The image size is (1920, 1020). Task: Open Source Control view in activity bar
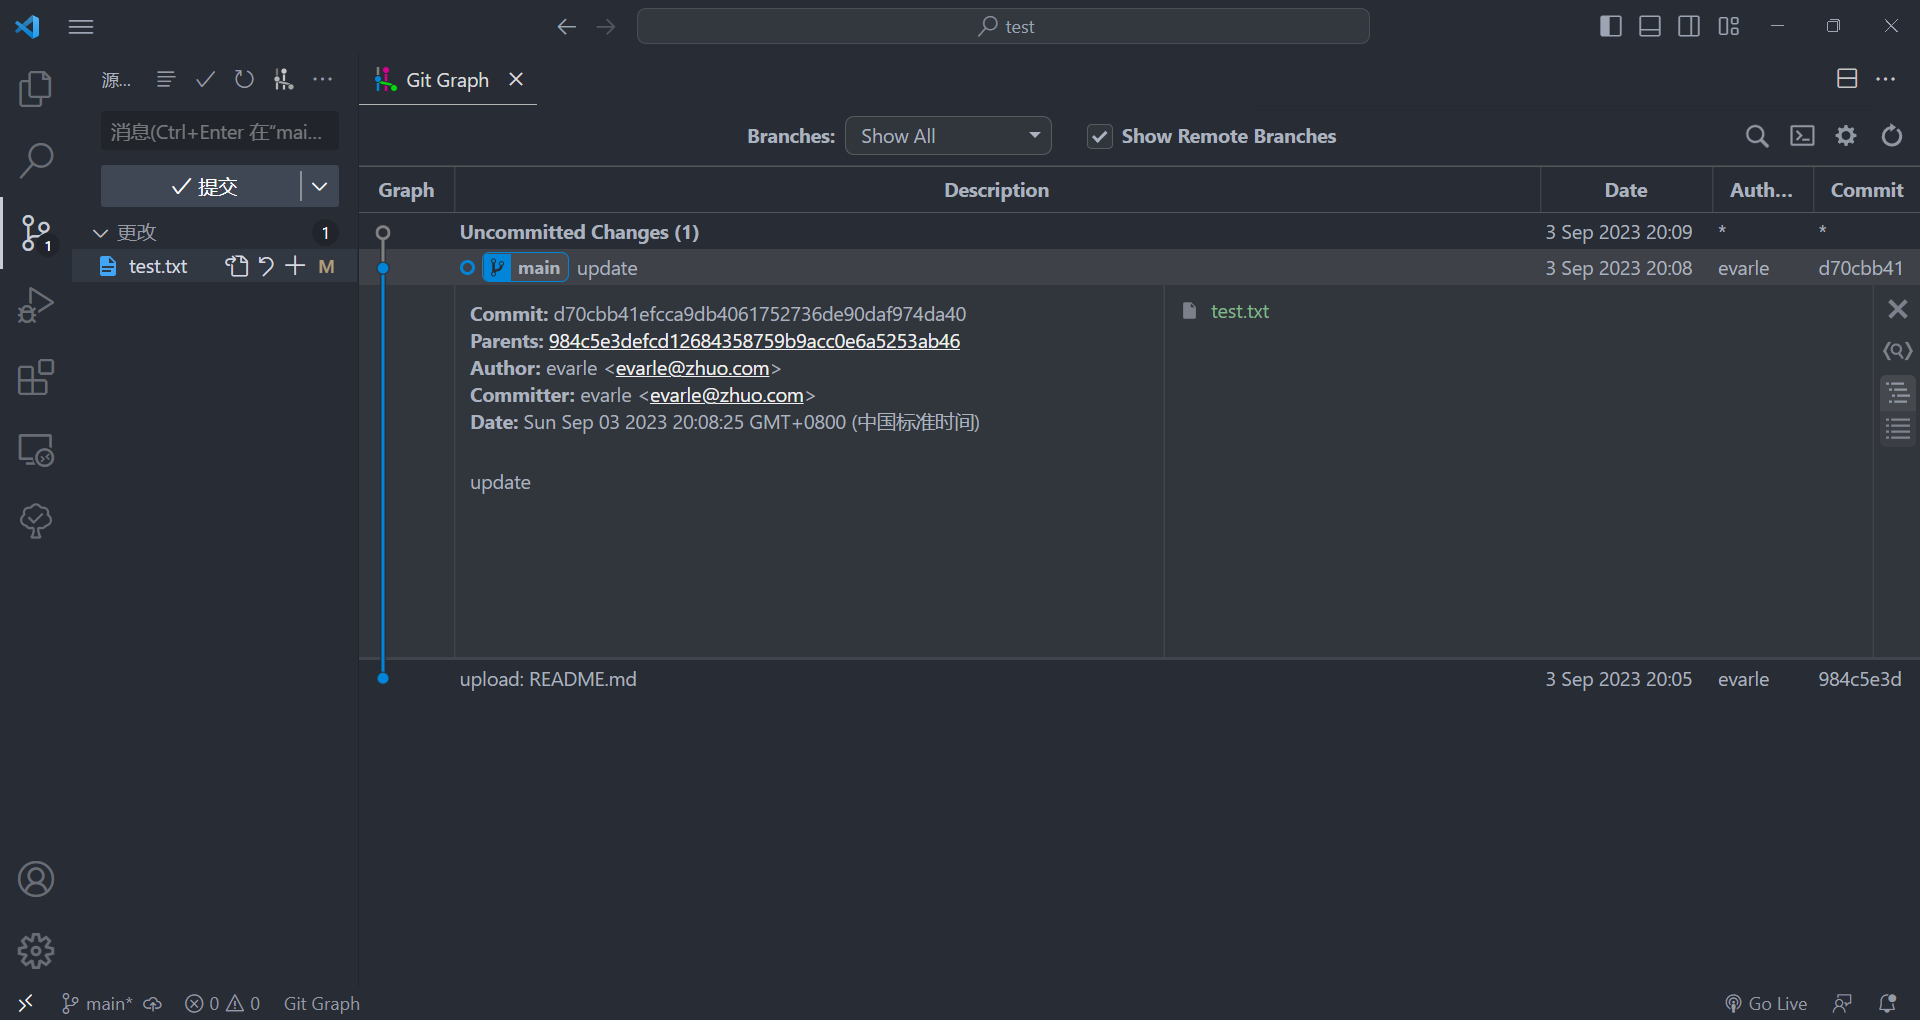click(36, 233)
